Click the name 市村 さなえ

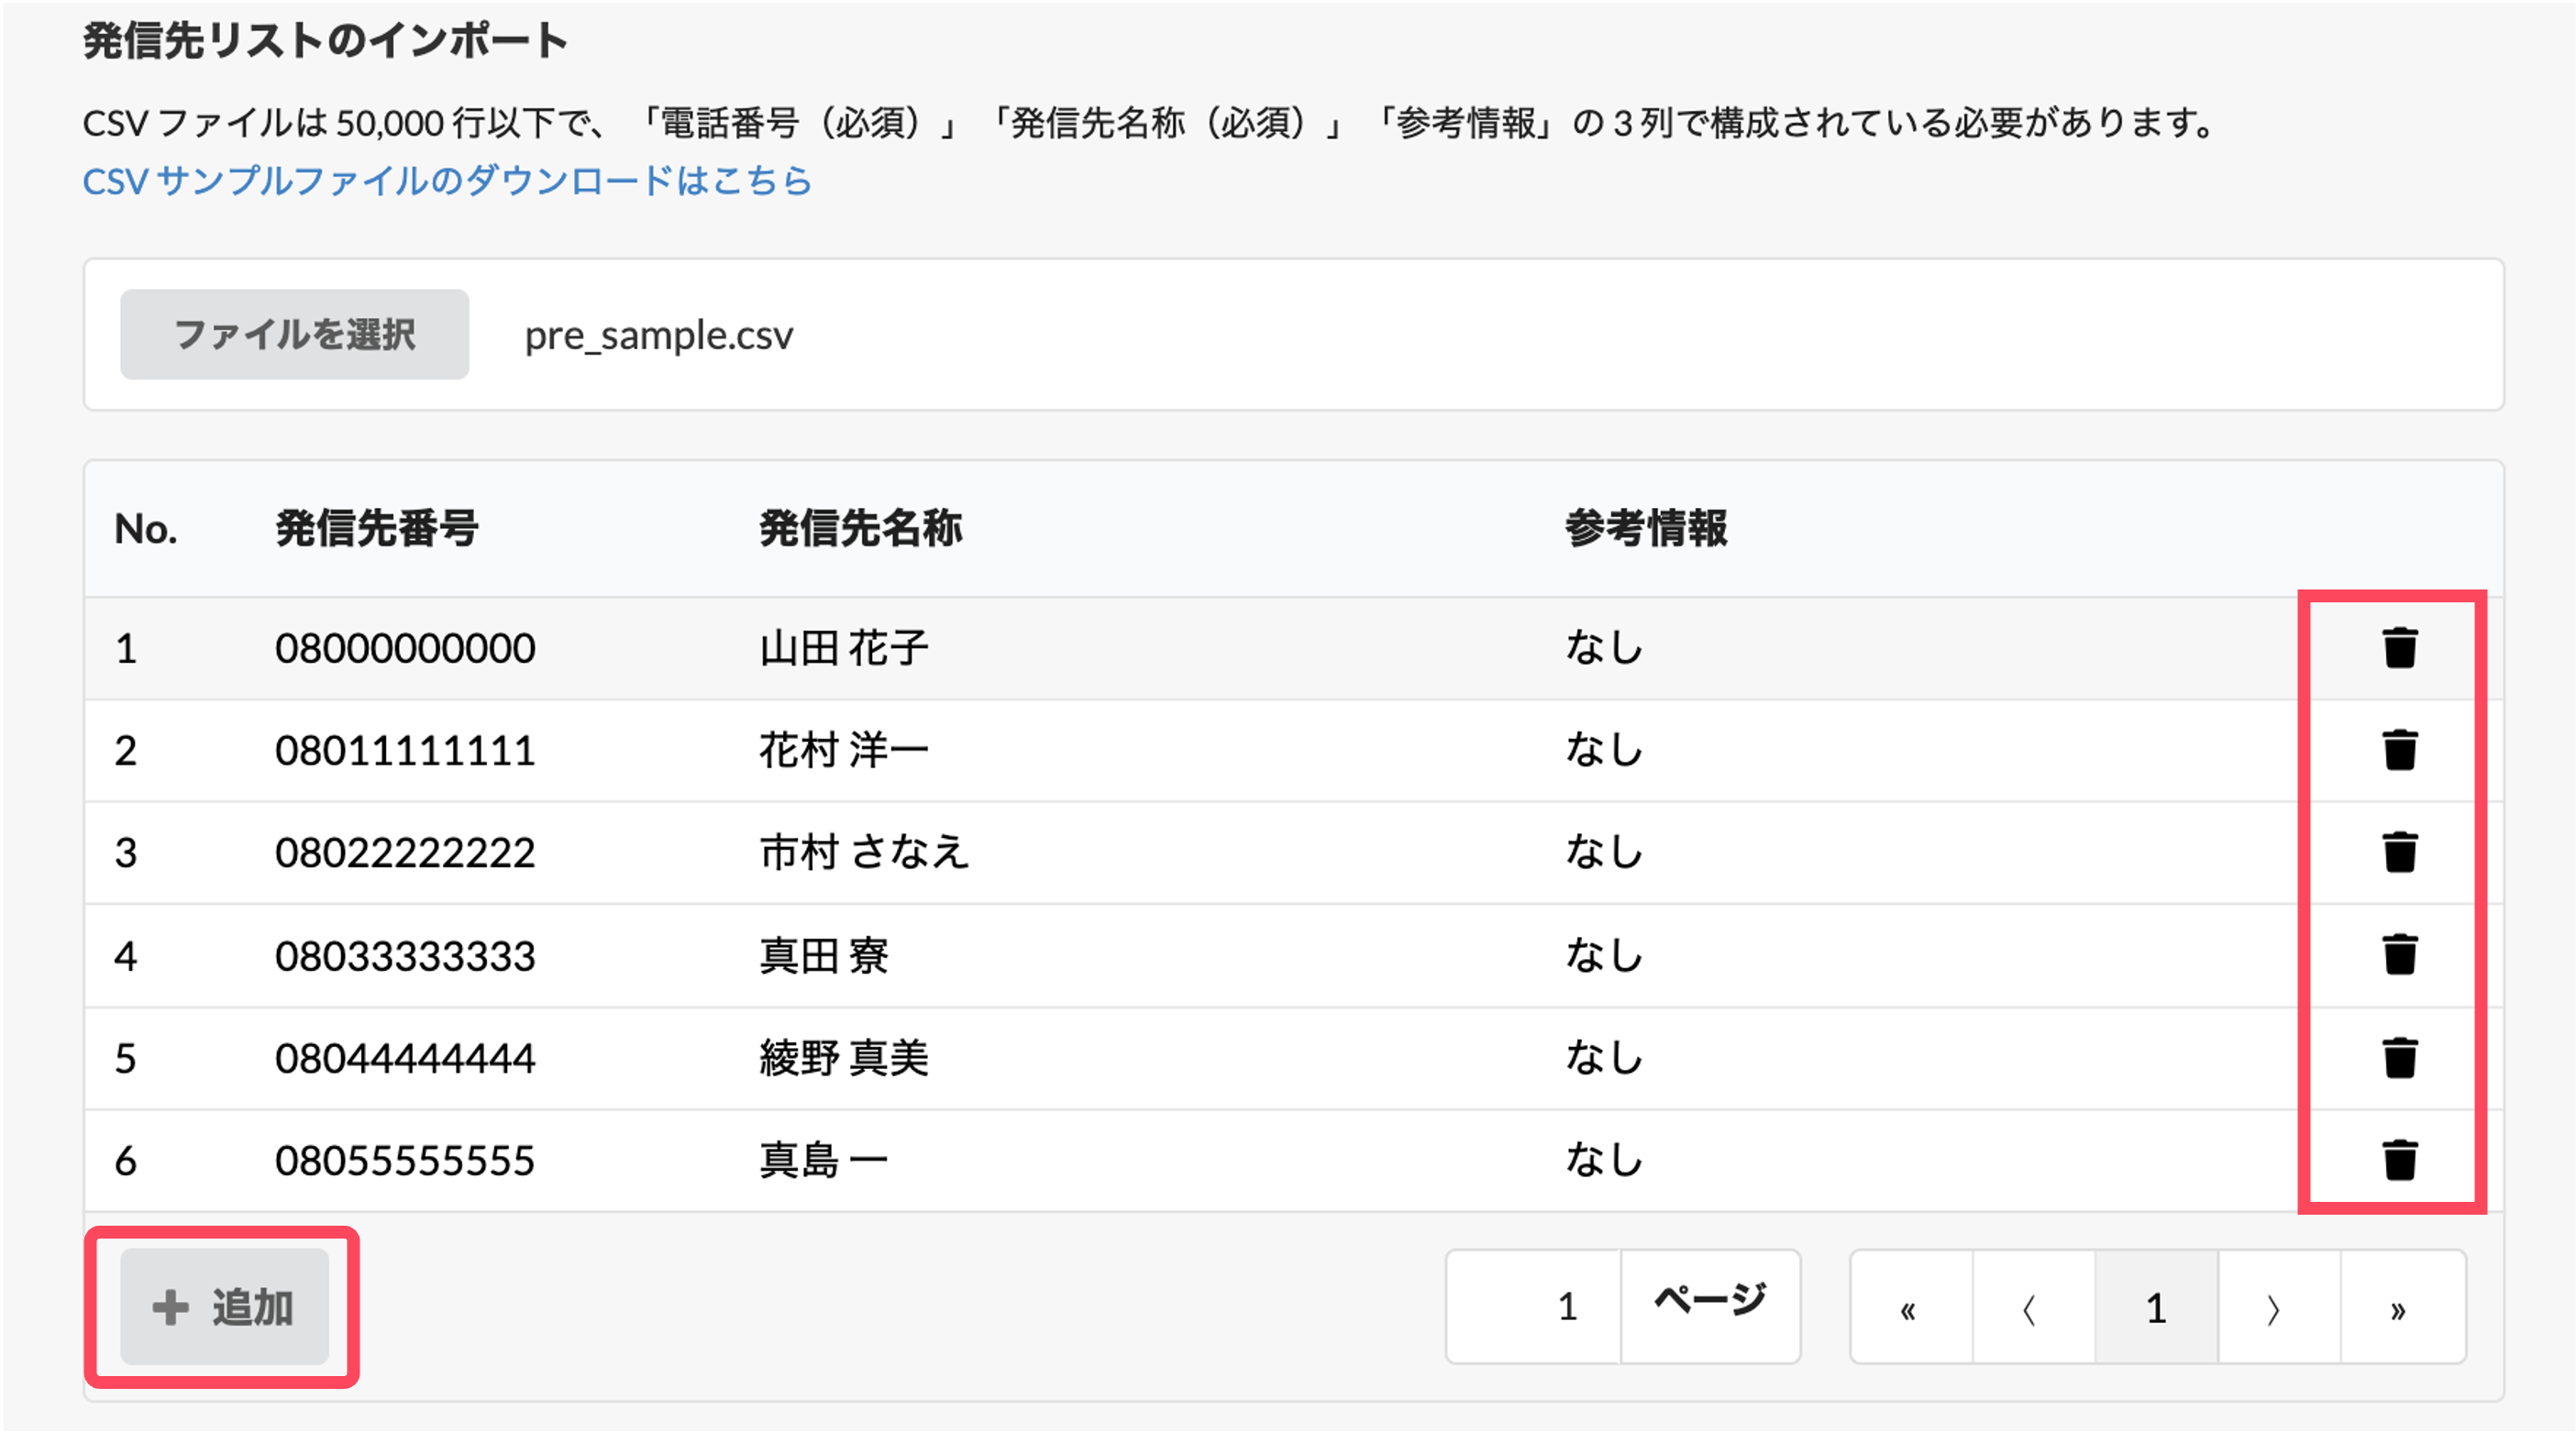click(x=864, y=852)
